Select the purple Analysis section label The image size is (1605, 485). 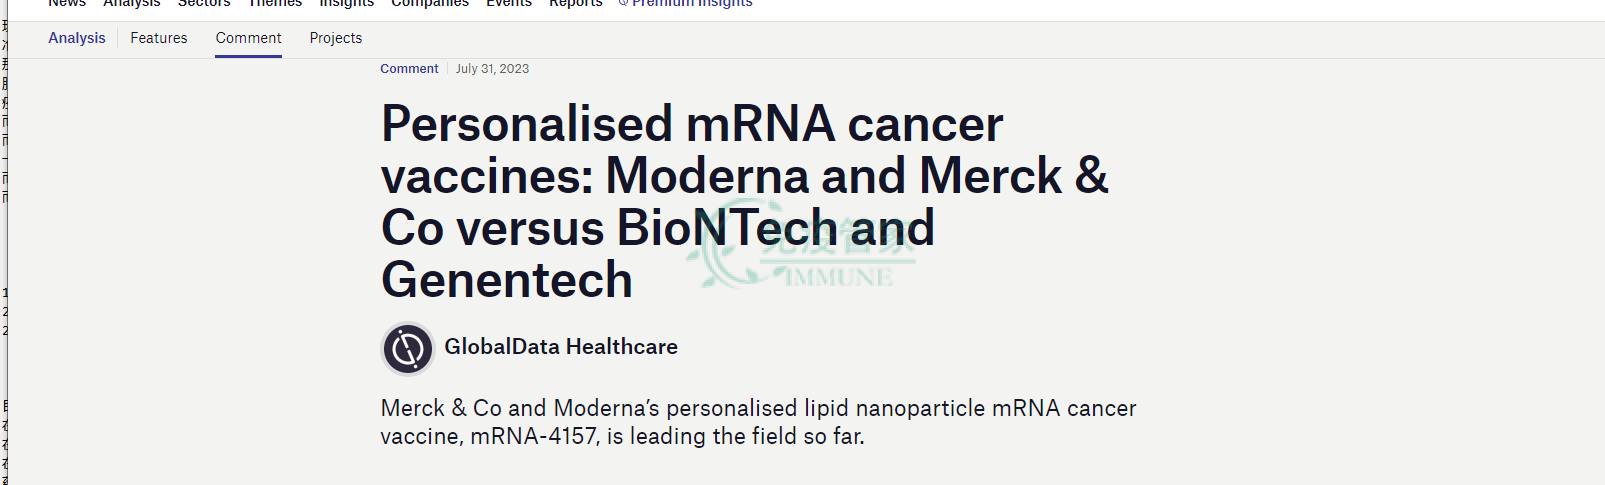(x=77, y=38)
